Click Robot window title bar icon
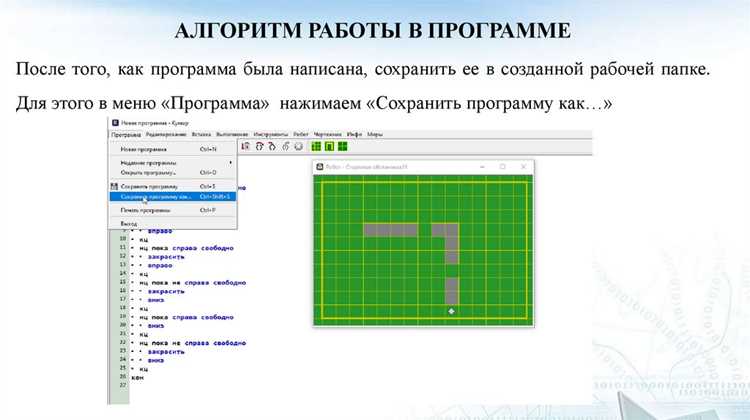 320,166
